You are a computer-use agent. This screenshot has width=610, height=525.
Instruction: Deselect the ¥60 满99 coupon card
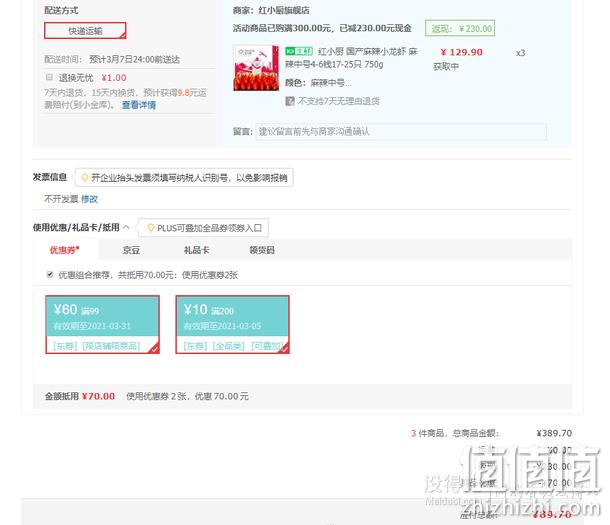(102, 324)
